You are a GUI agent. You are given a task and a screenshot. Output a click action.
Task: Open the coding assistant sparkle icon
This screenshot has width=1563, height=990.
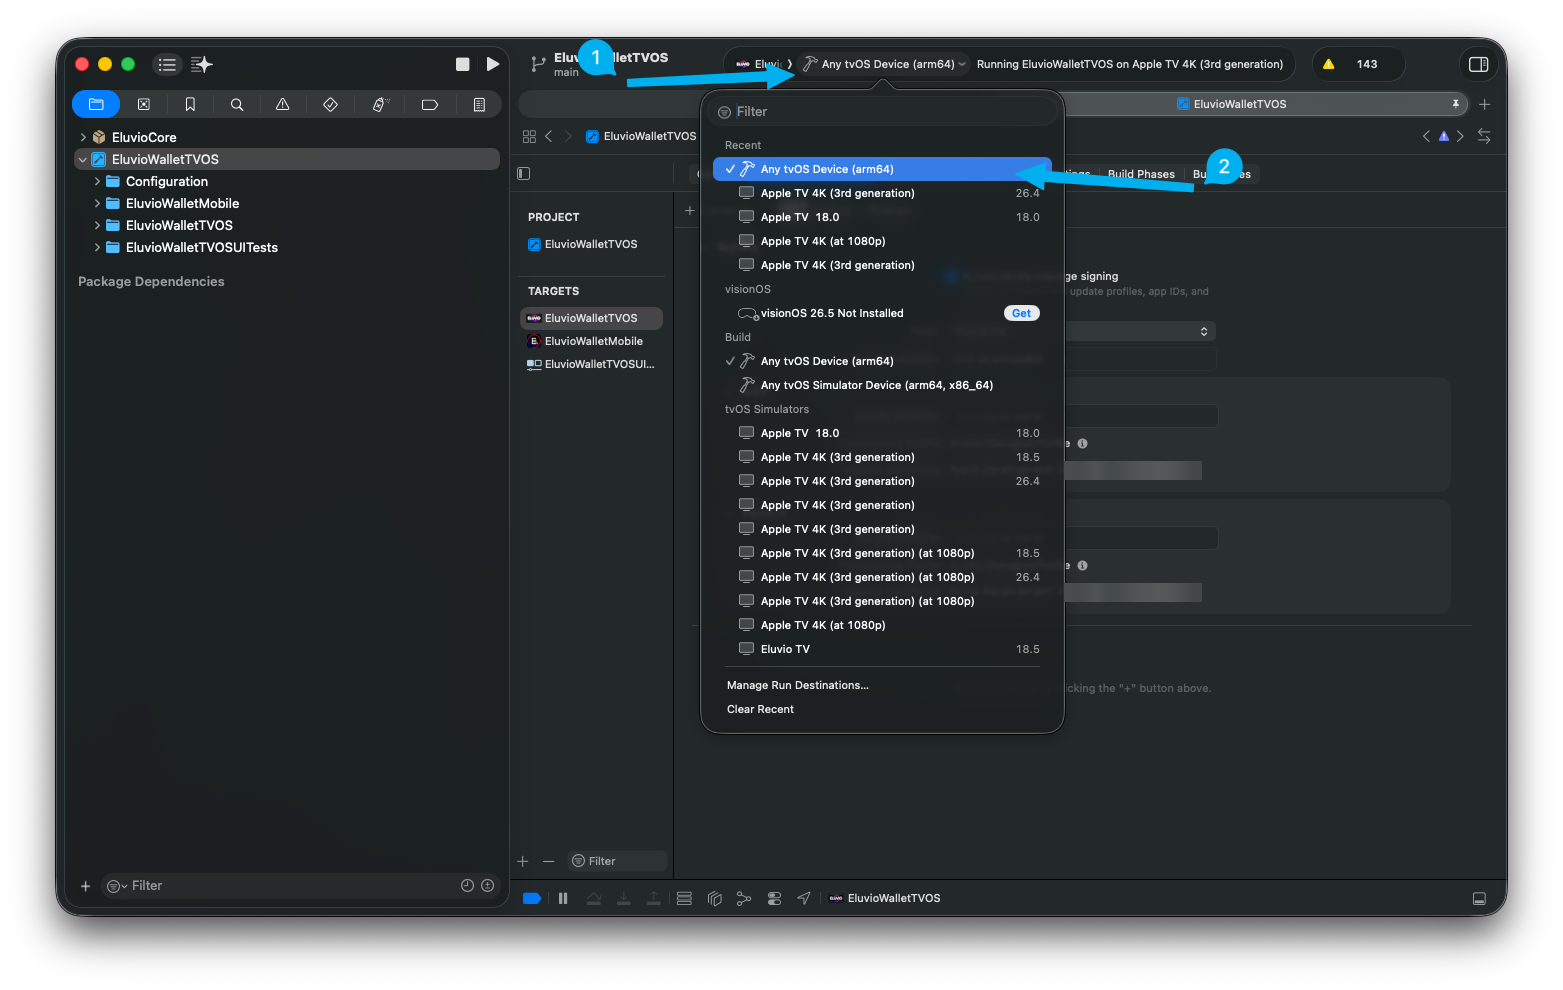(x=202, y=64)
